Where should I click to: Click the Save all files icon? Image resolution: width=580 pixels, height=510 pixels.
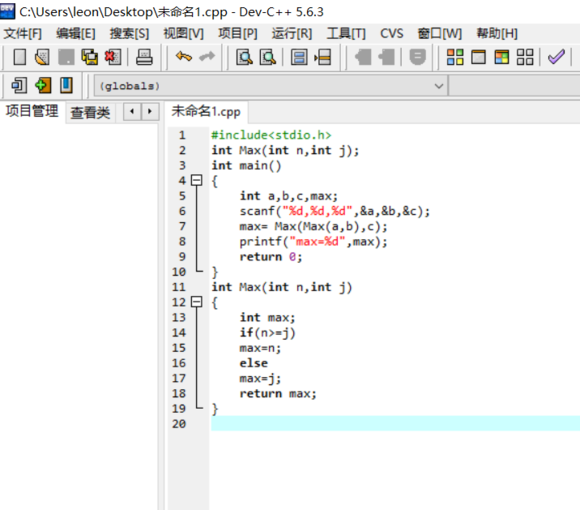coord(90,57)
